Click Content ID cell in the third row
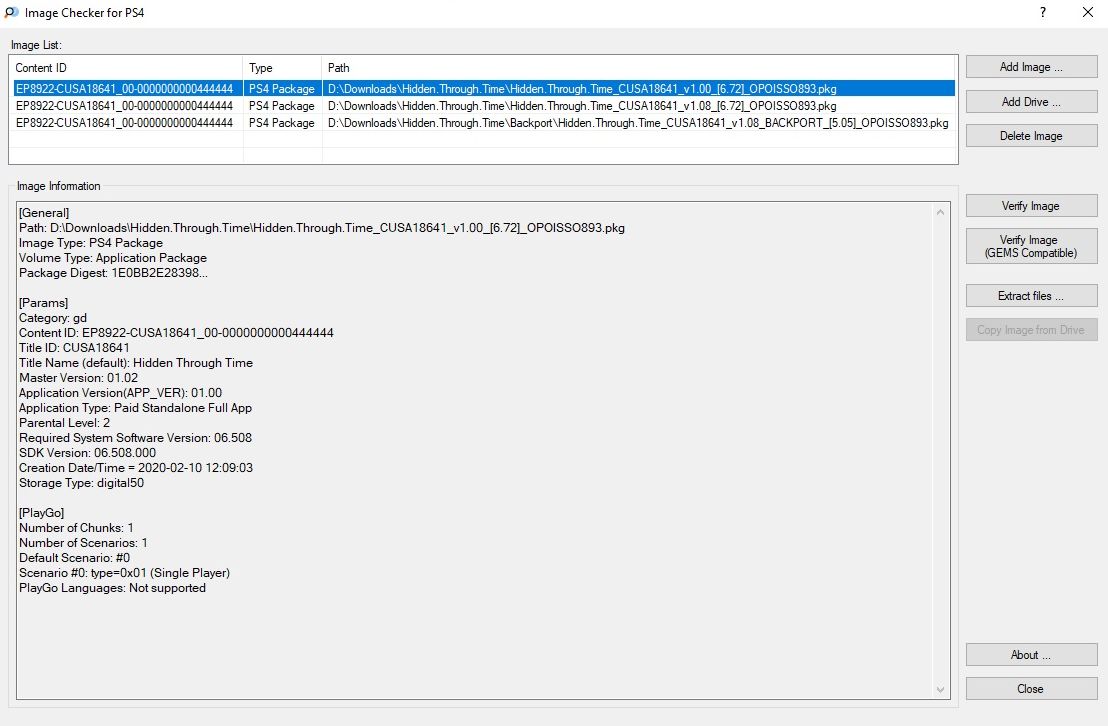 point(124,123)
